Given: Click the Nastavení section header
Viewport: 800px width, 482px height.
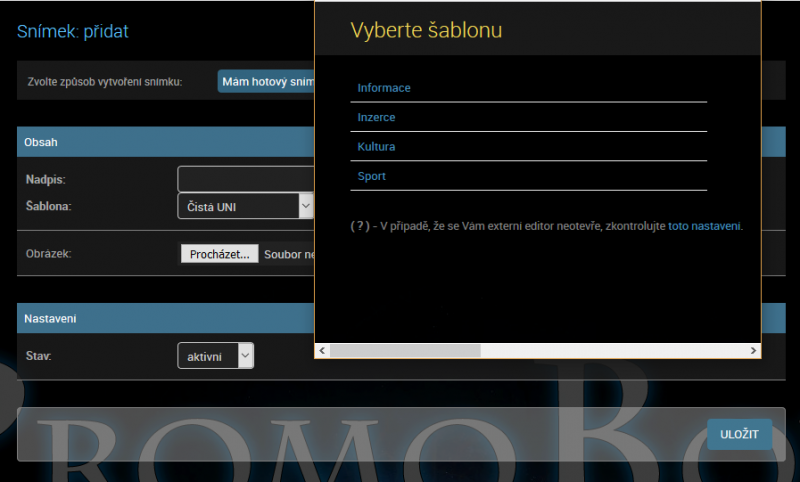Looking at the screenshot, I should 51,318.
